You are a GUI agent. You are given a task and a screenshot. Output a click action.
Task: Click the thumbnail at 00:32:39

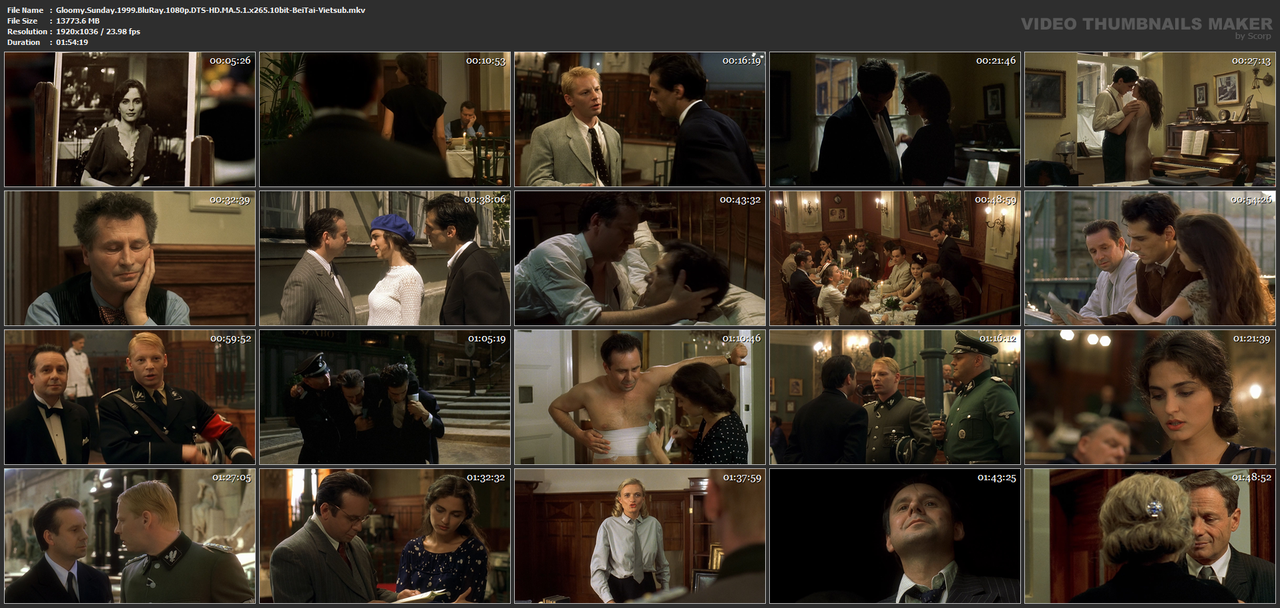click(130, 258)
